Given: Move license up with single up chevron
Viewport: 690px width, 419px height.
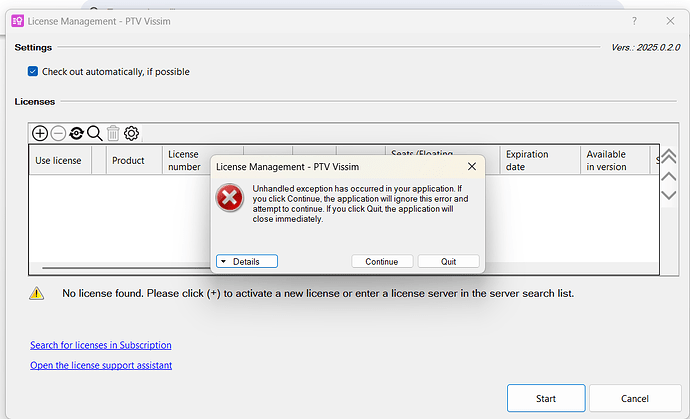Looking at the screenshot, I should tap(668, 176).
